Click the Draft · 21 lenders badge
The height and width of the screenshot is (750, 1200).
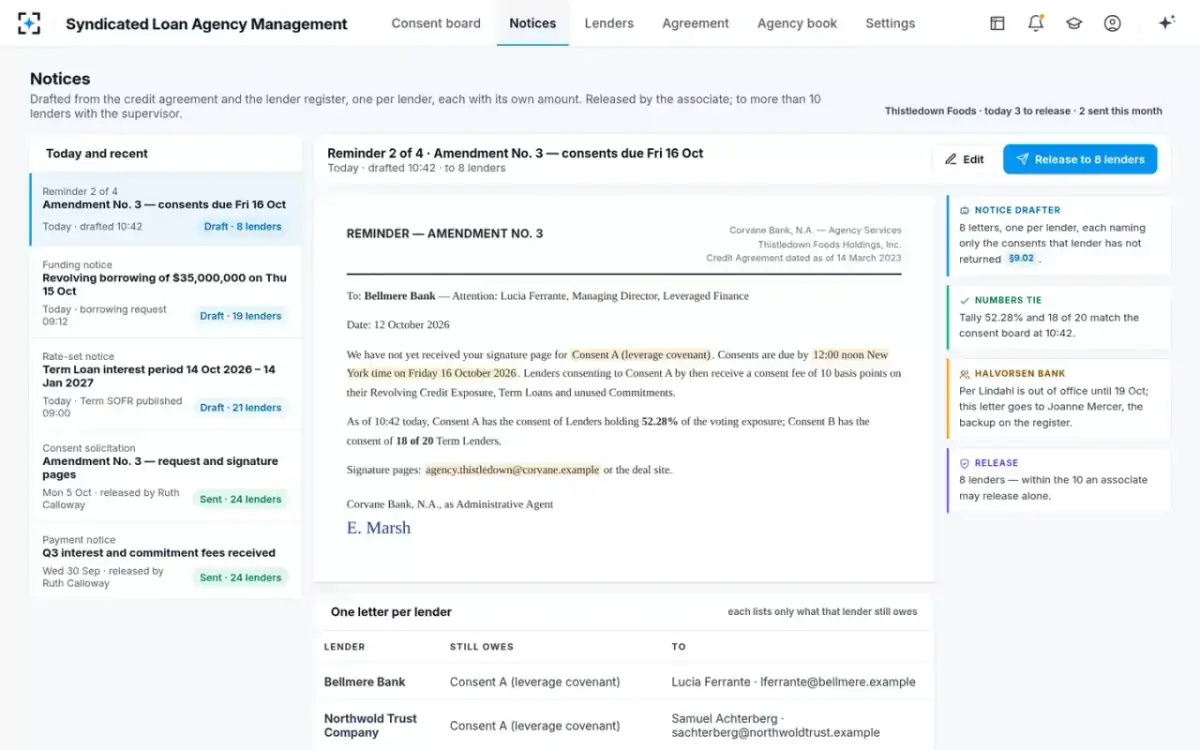(x=240, y=407)
